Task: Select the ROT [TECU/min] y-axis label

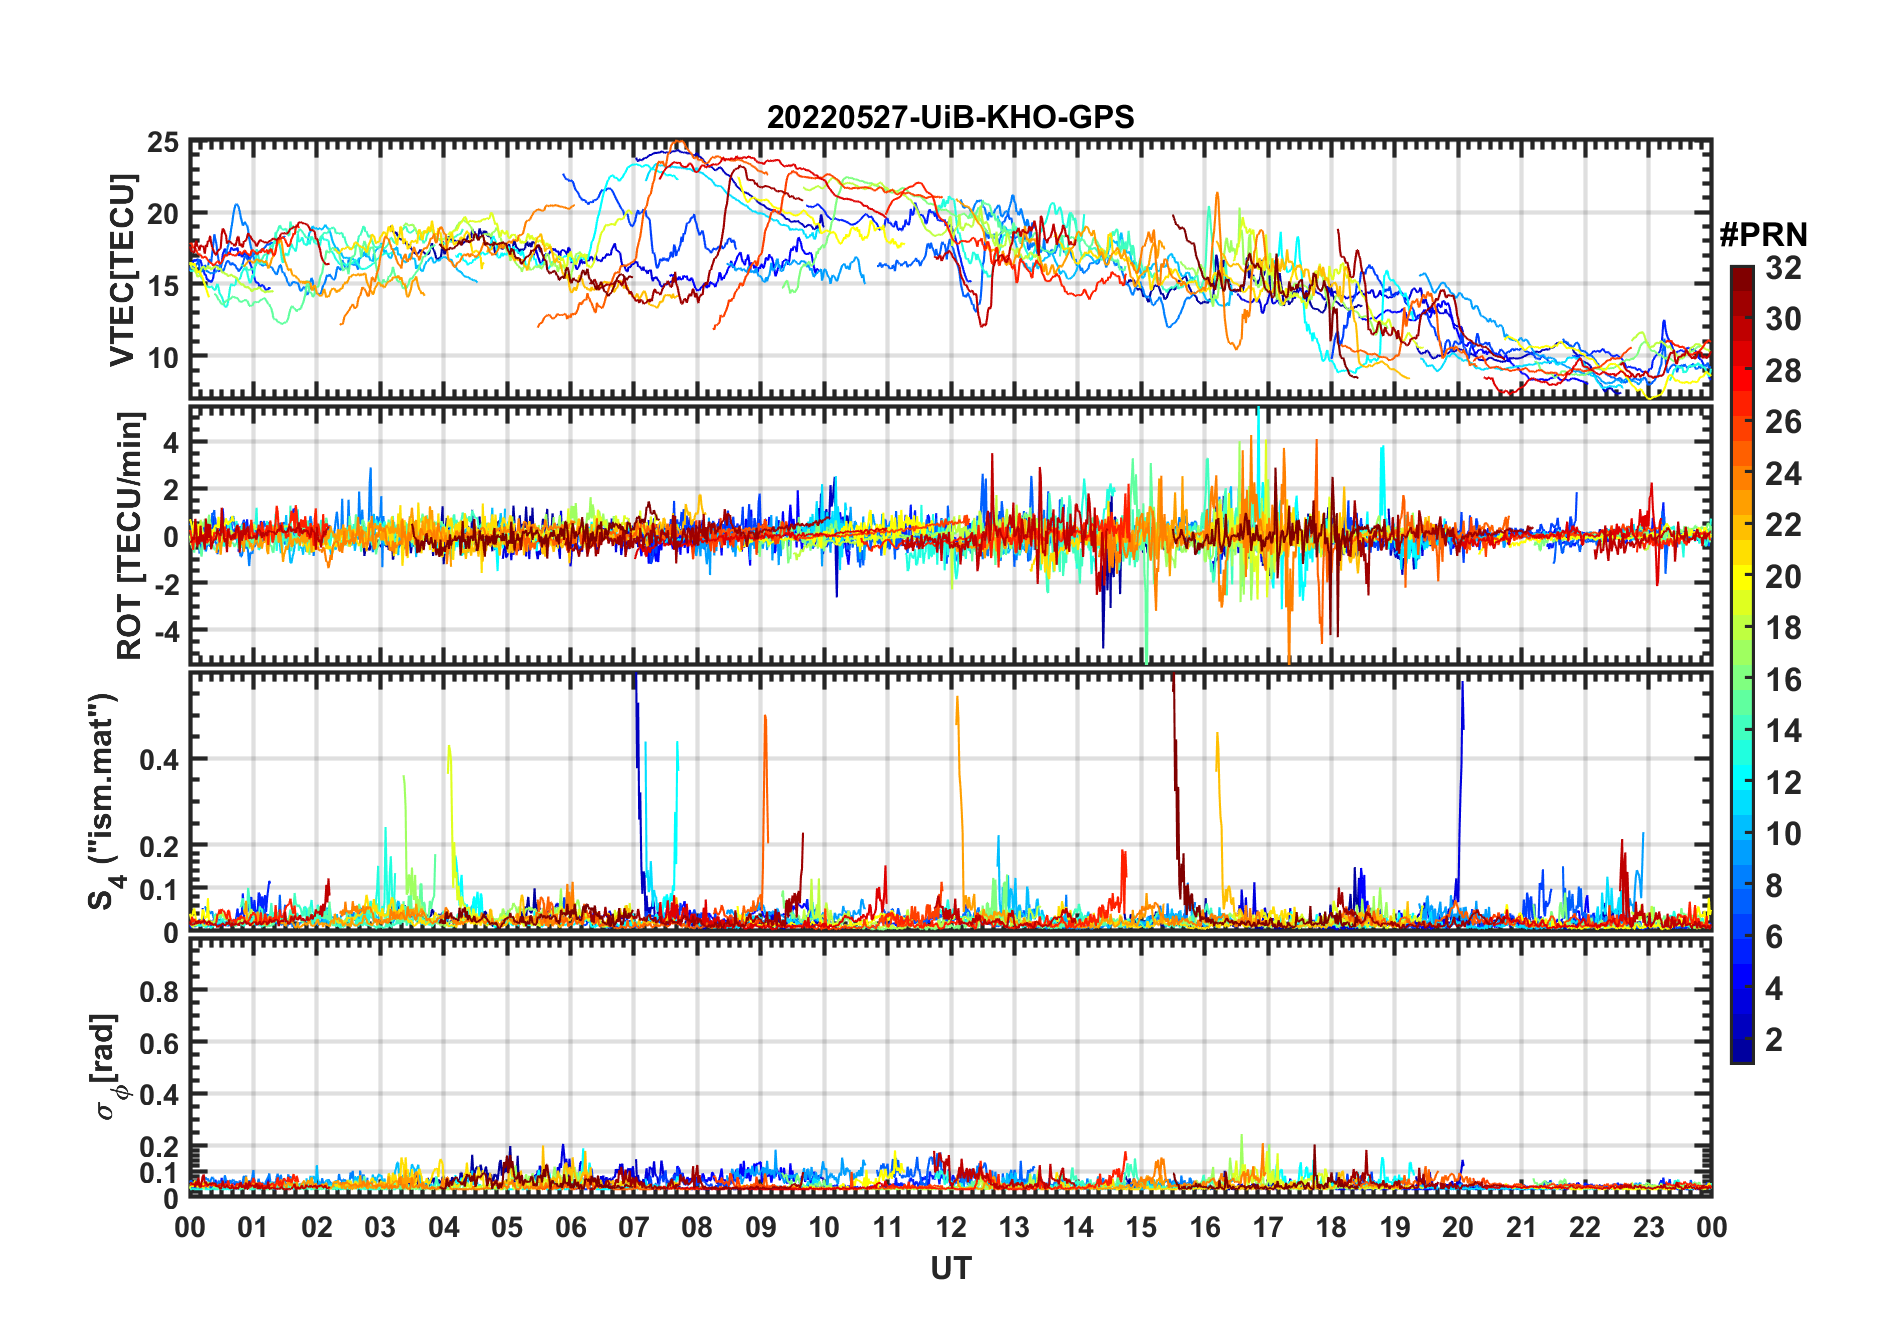Action: click(x=129, y=535)
